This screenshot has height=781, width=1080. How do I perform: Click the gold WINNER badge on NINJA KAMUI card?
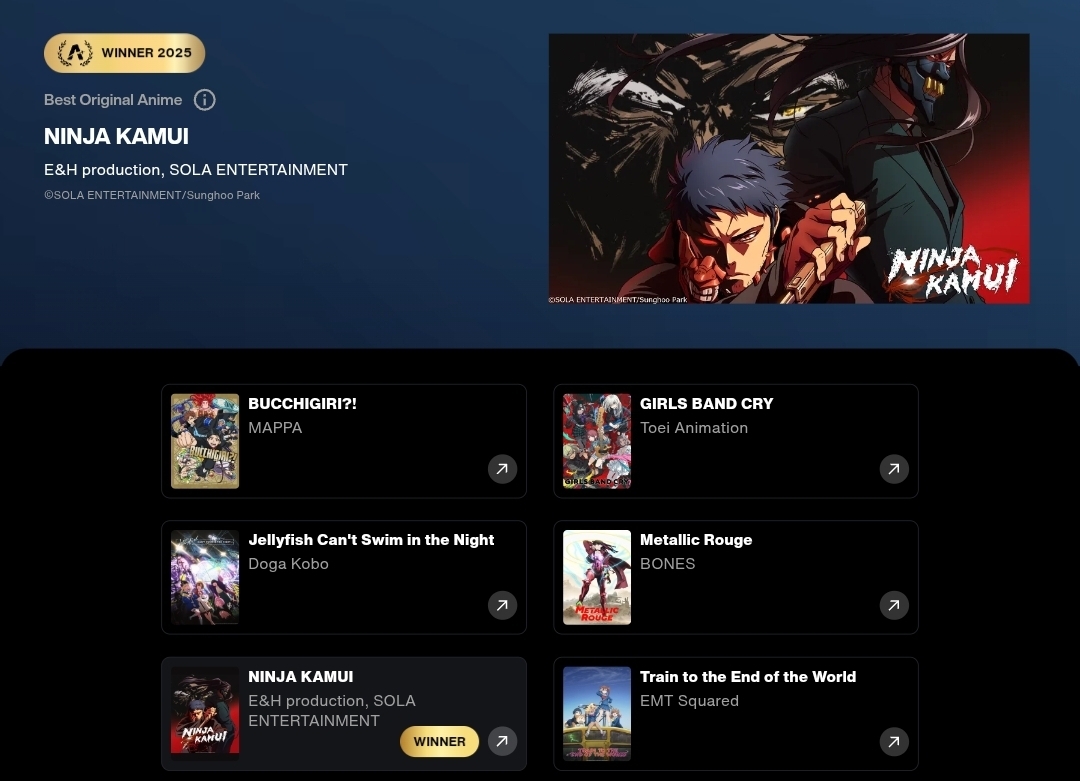439,742
